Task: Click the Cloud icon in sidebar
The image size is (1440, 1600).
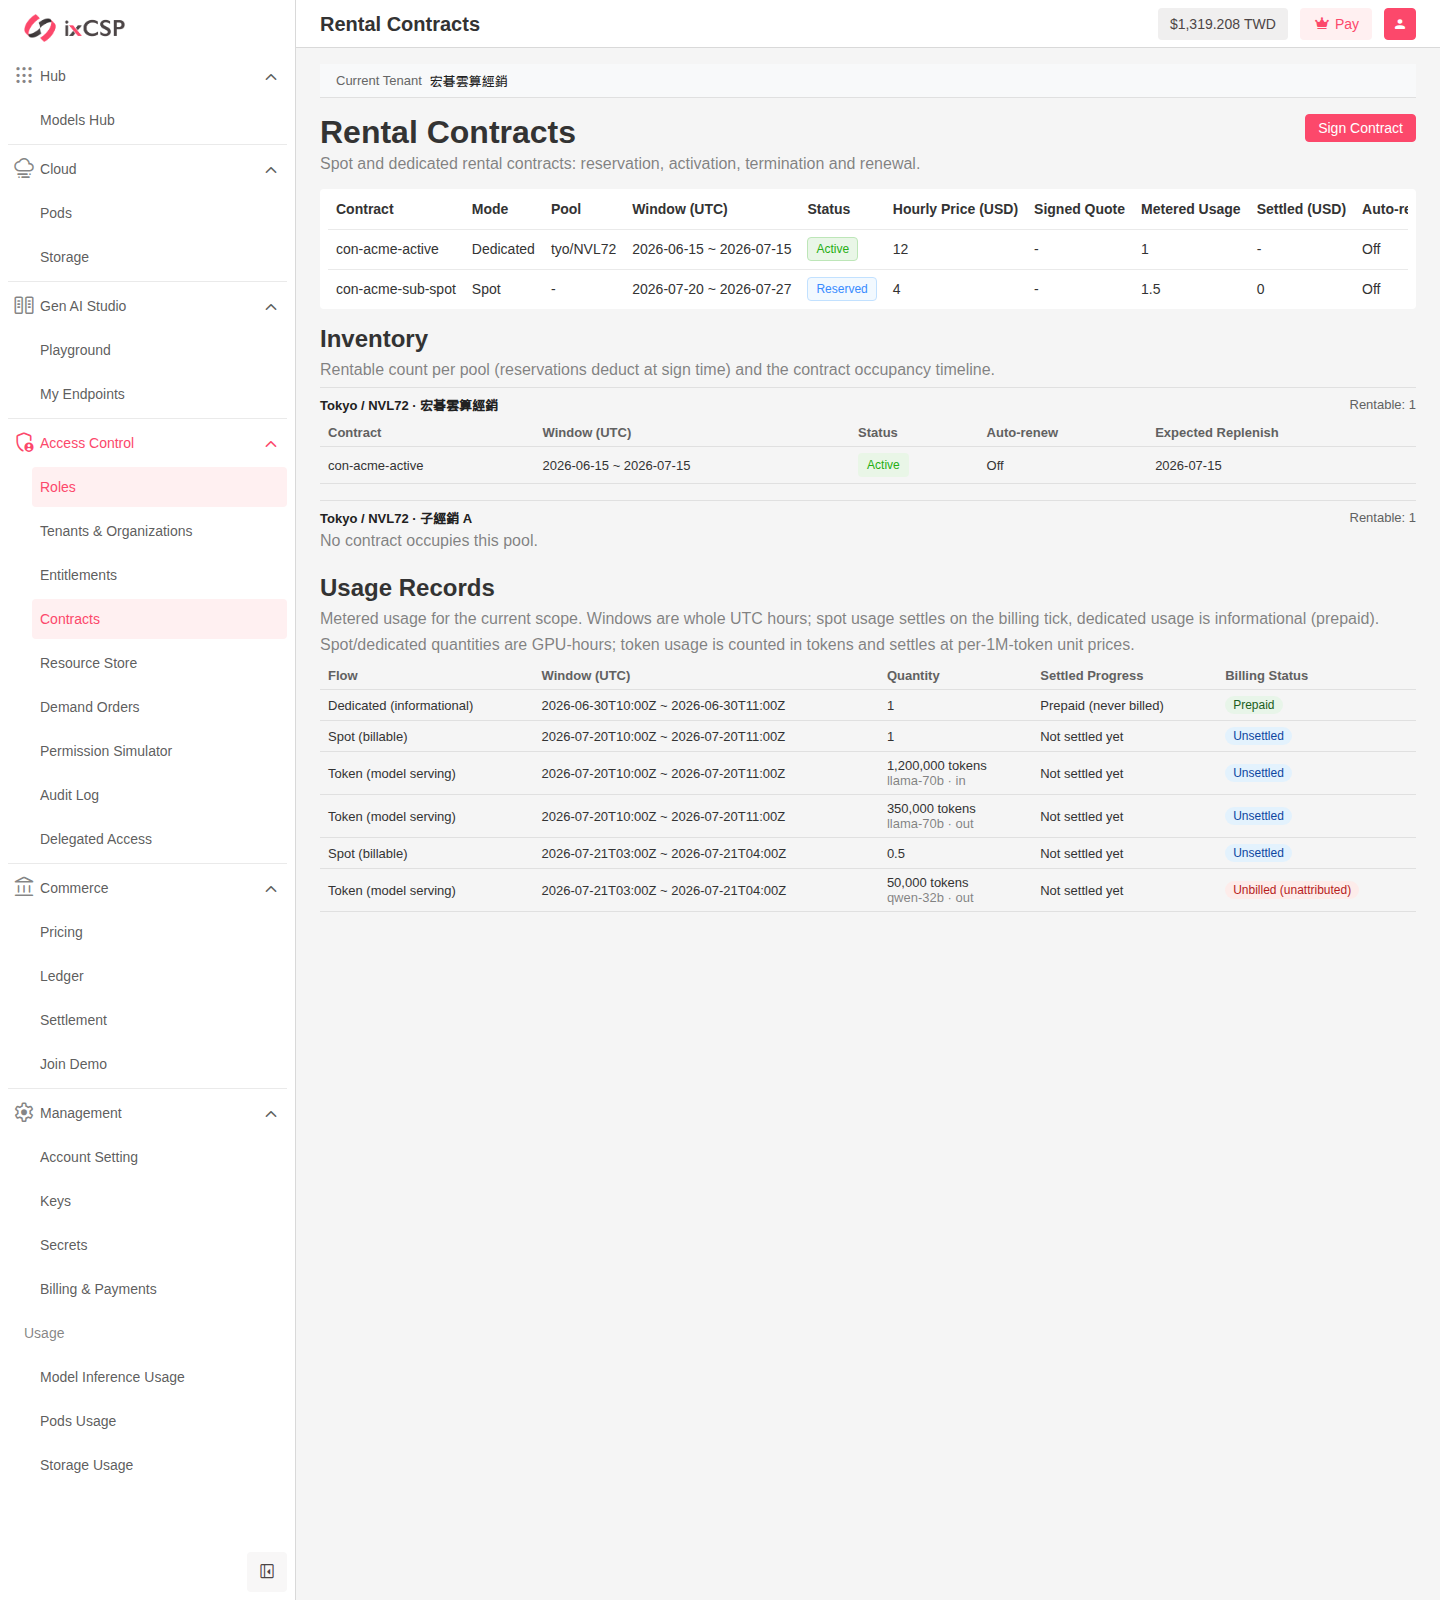Action: coord(24,169)
